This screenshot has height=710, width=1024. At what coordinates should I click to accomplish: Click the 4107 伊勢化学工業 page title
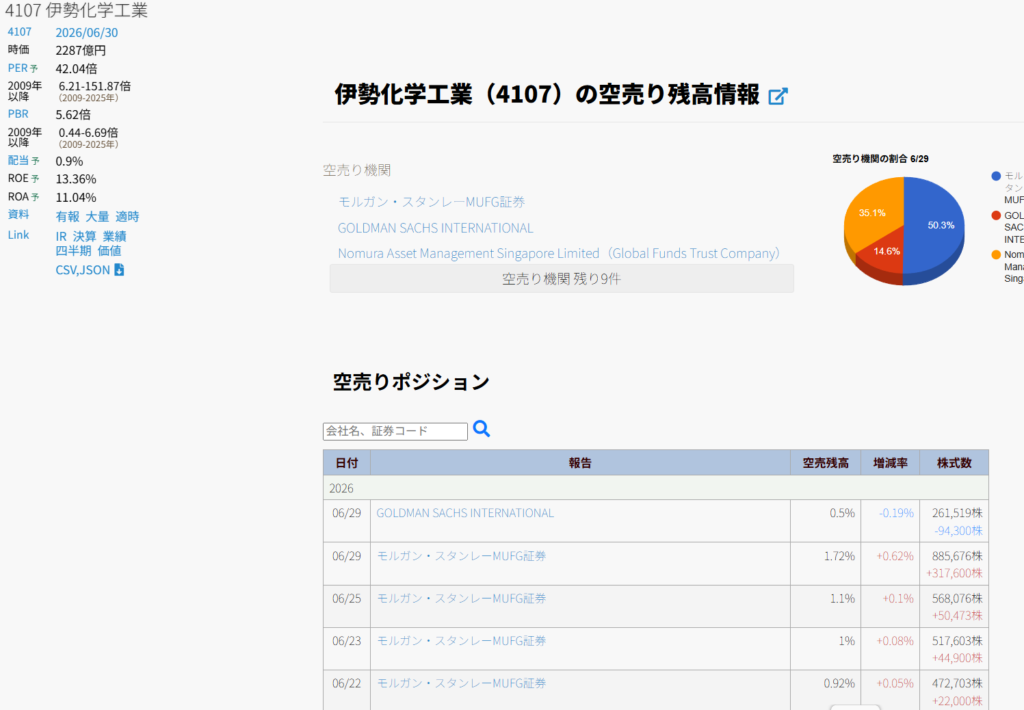tap(76, 10)
